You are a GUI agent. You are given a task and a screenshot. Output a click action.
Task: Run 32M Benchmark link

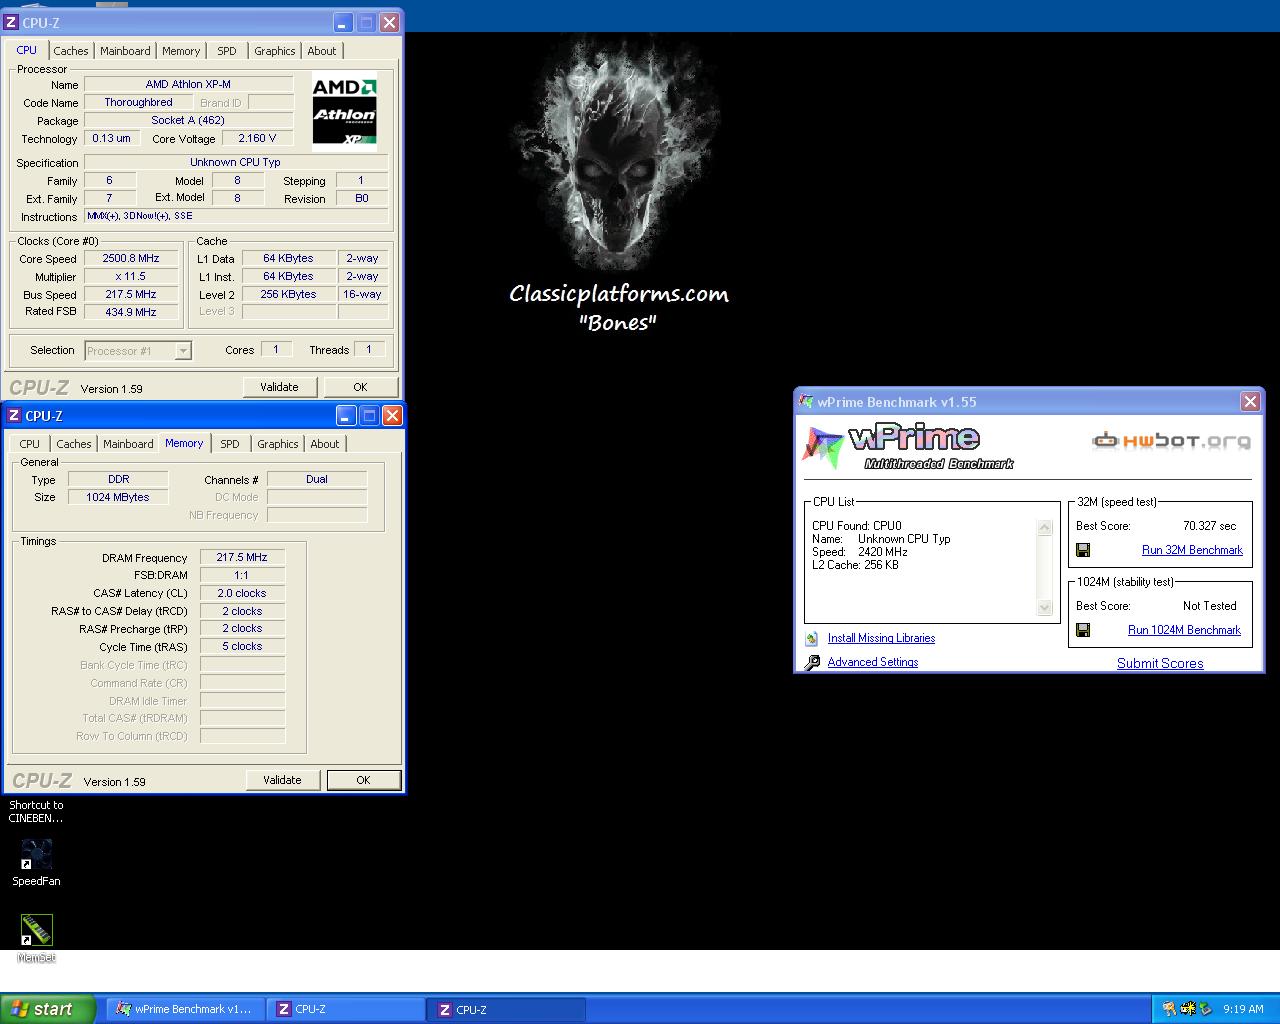point(1192,550)
